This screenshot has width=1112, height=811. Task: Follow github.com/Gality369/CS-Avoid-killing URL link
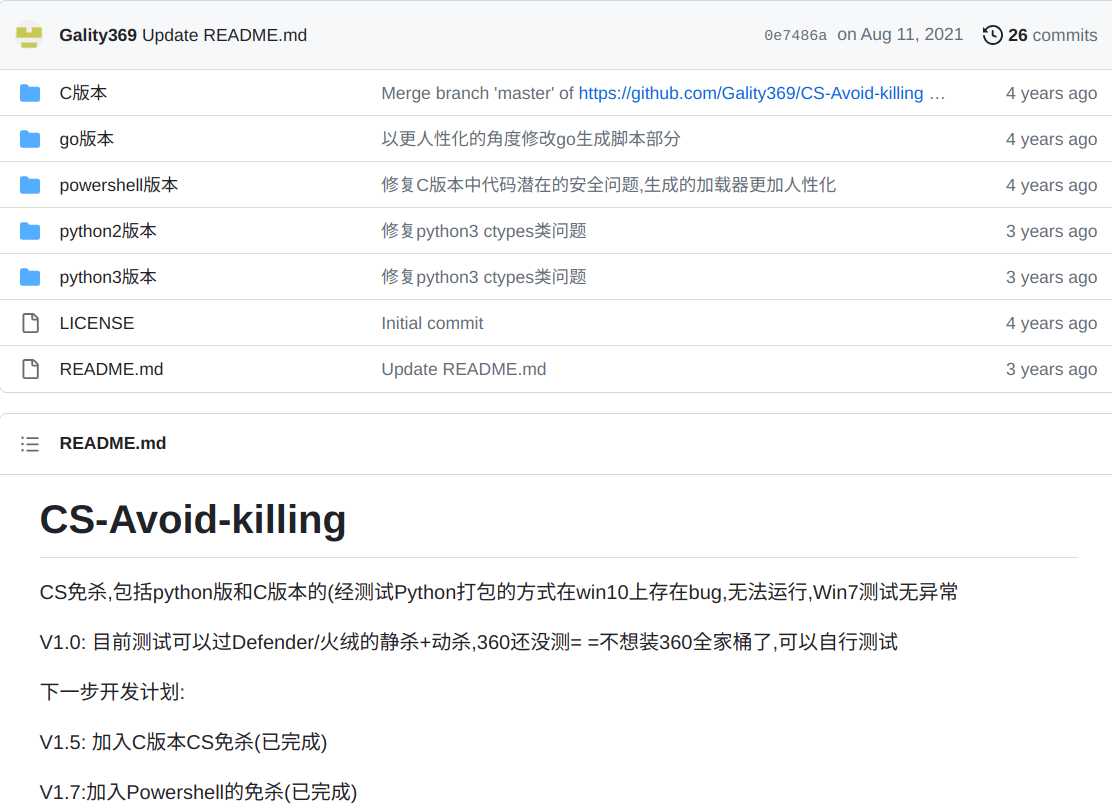click(x=750, y=93)
